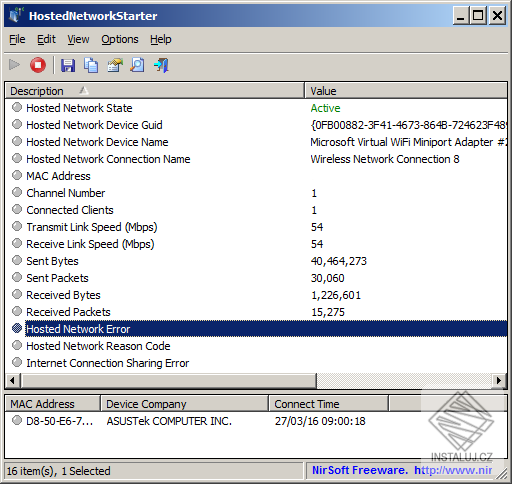The width and height of the screenshot is (512, 484).
Task: Click the Microsoft Virtual WiFi Miniport Adapter value
Action: click(408, 142)
